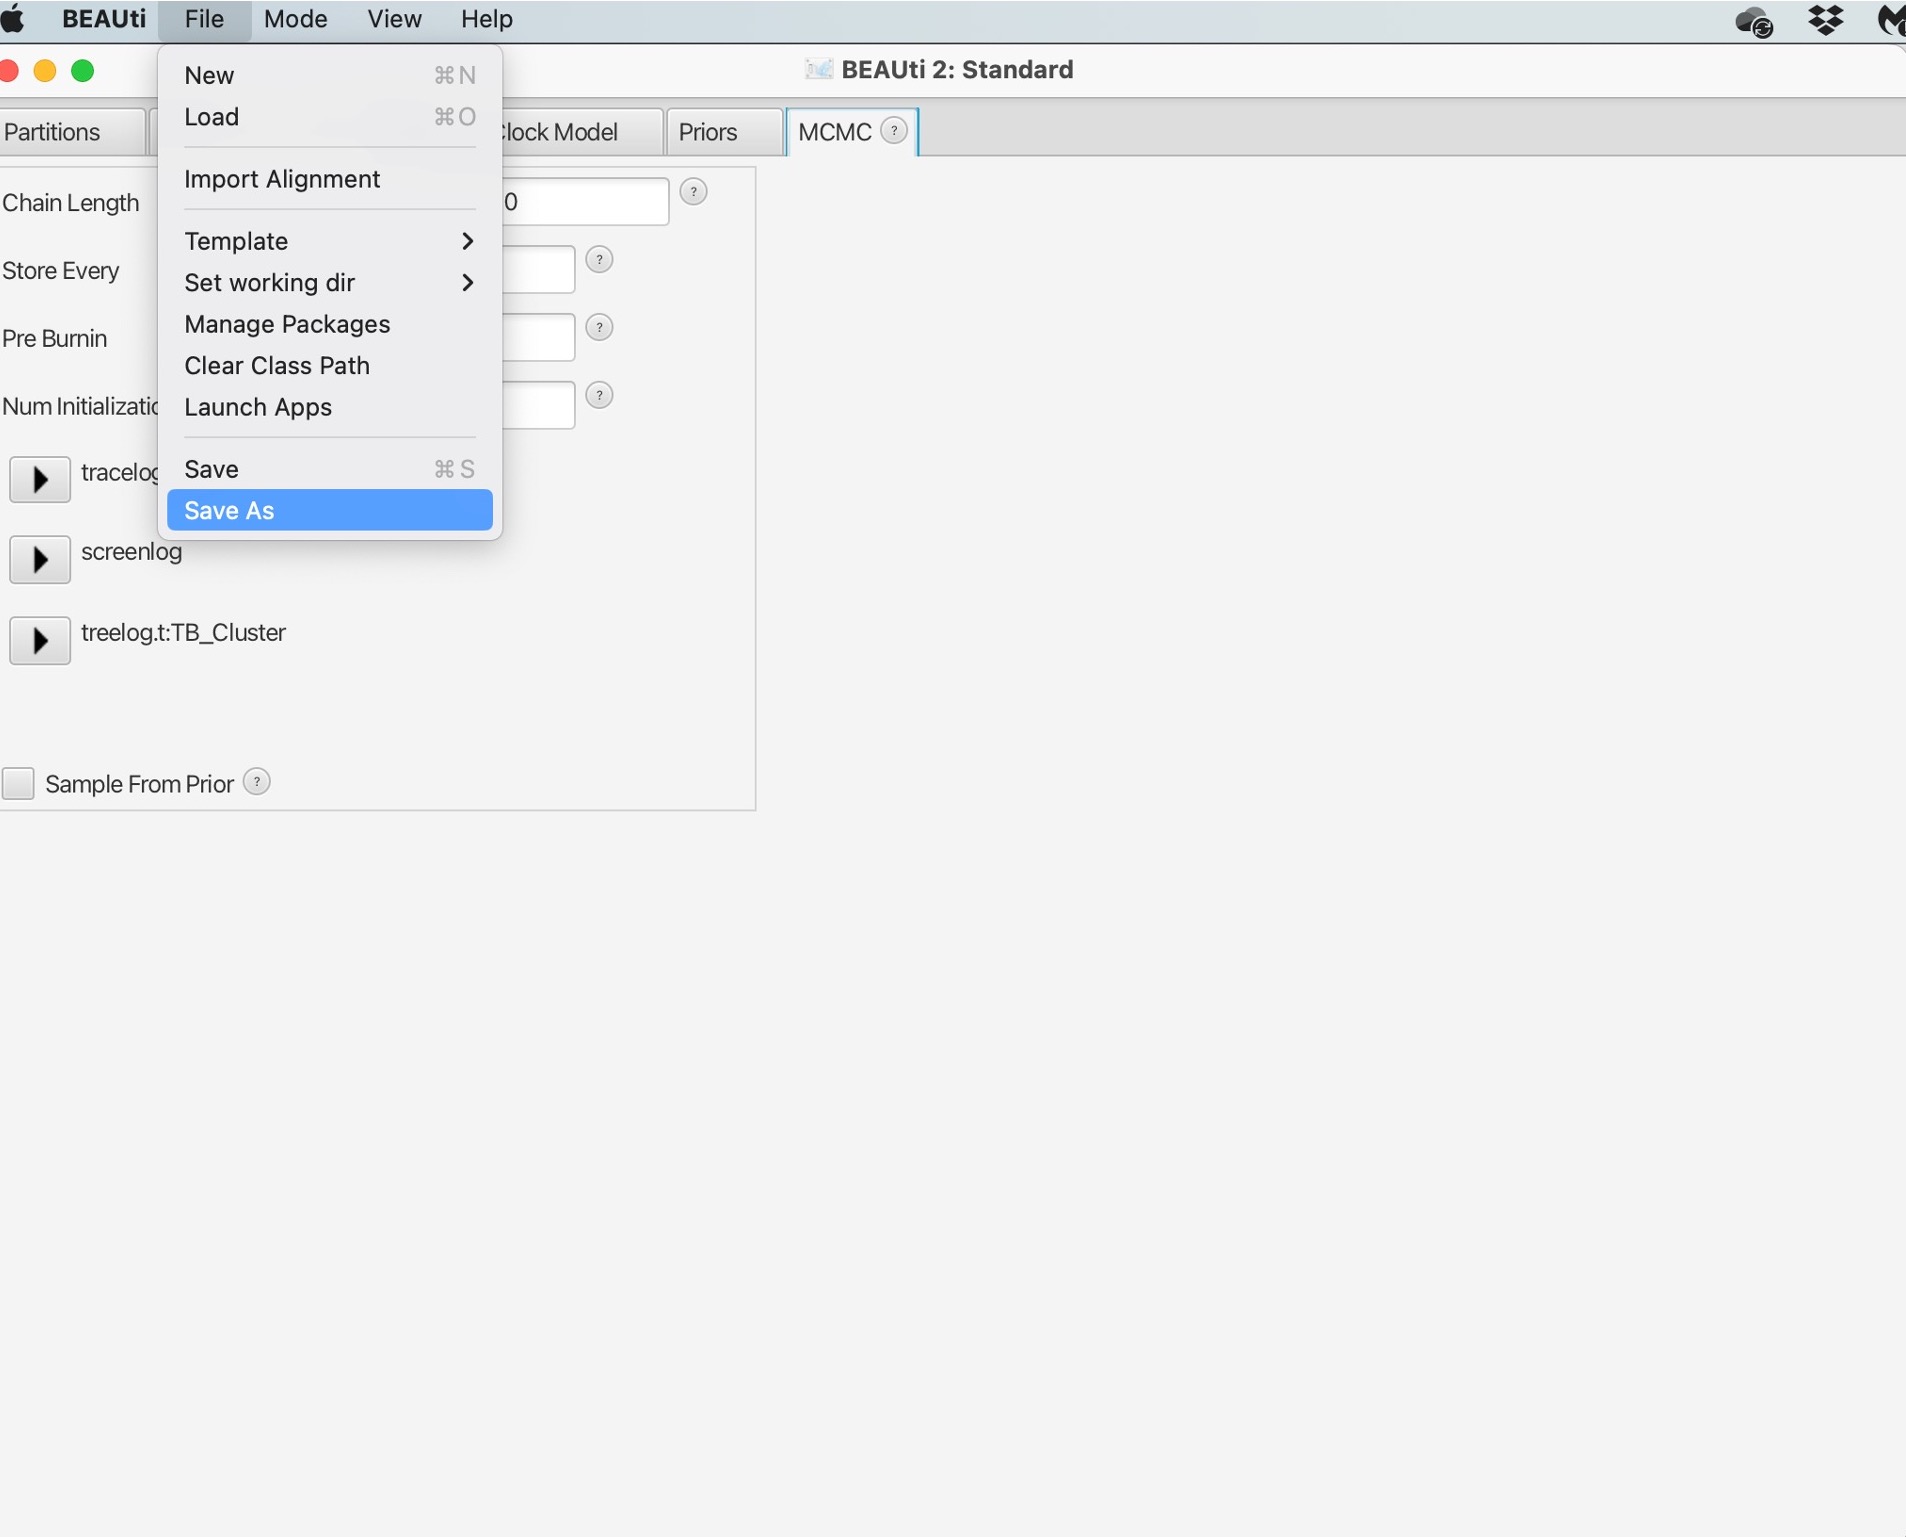The width and height of the screenshot is (1906, 1537).
Task: Expand the tracelog section
Action: click(40, 479)
